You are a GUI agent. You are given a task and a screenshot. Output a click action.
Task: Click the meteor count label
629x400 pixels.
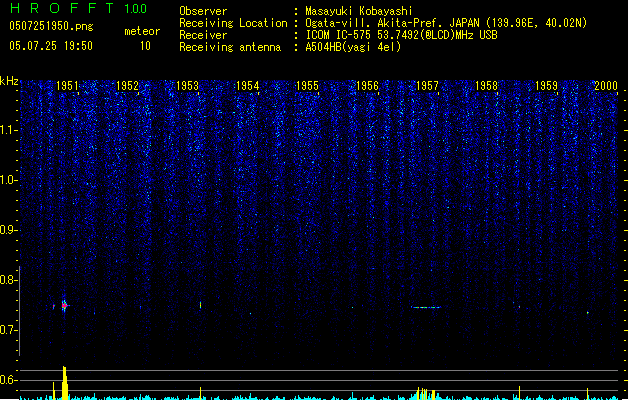(x=142, y=31)
